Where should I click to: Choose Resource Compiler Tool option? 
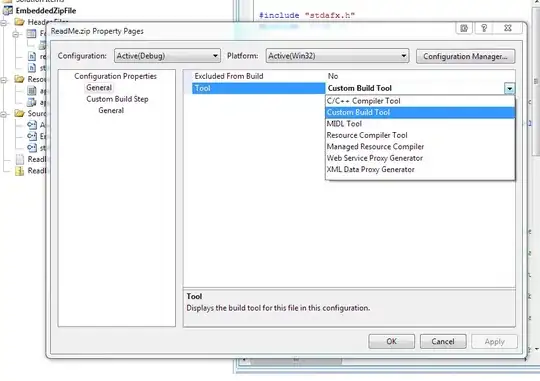pos(420,135)
